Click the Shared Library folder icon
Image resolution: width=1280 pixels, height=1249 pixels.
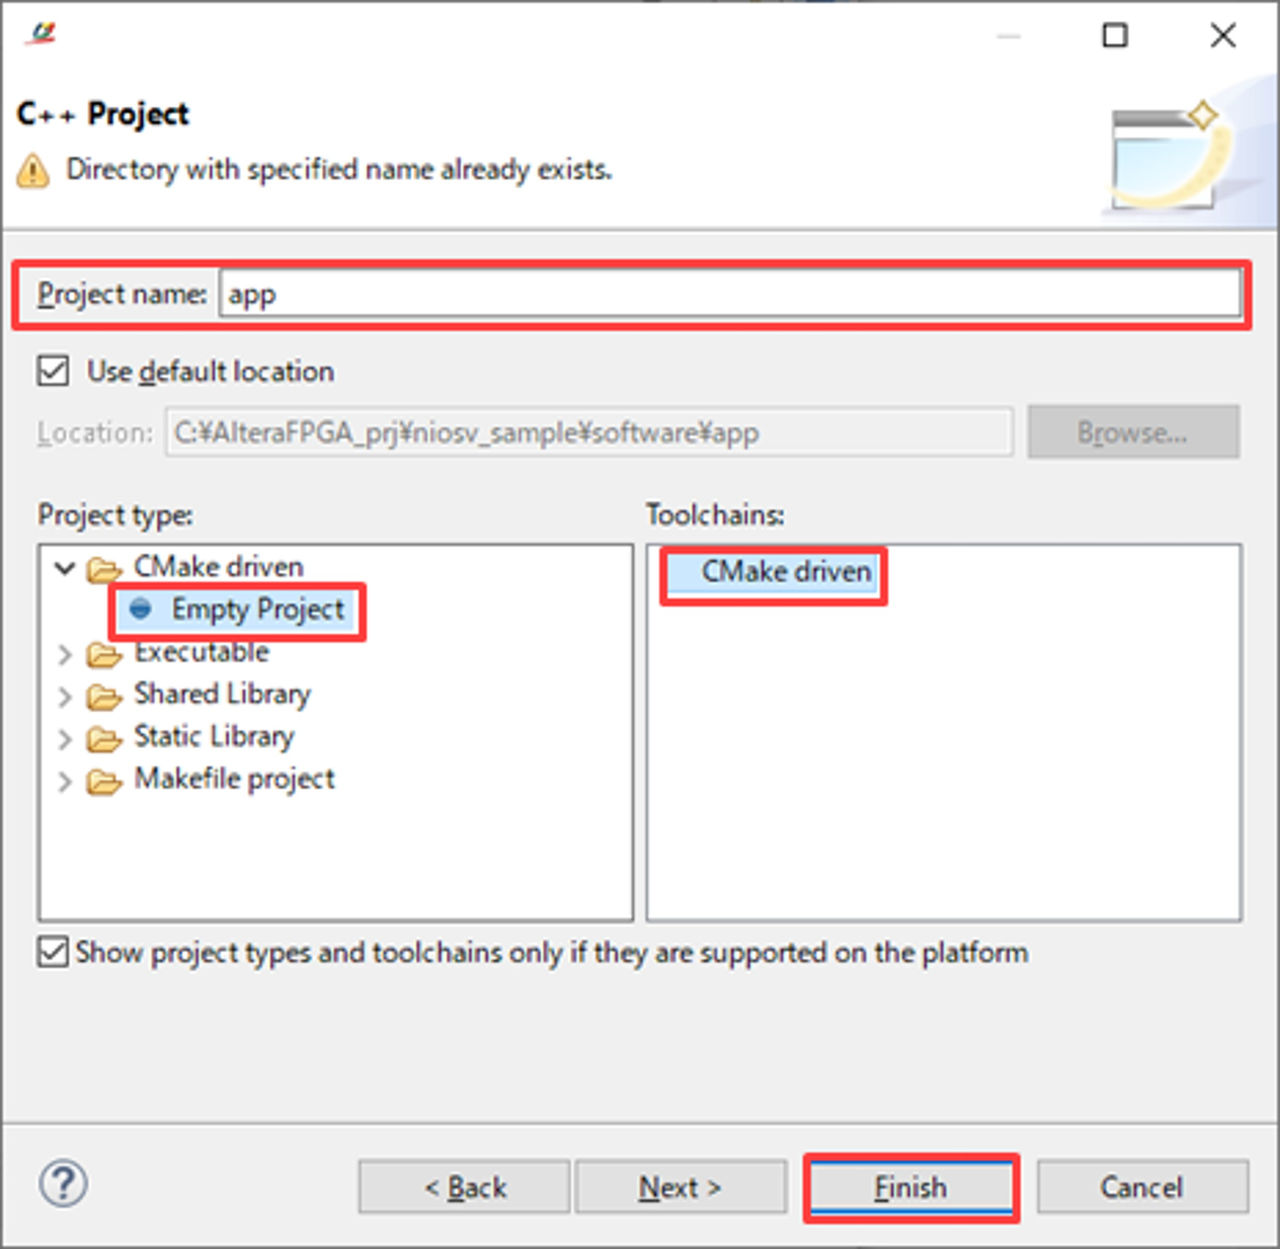pos(104,697)
